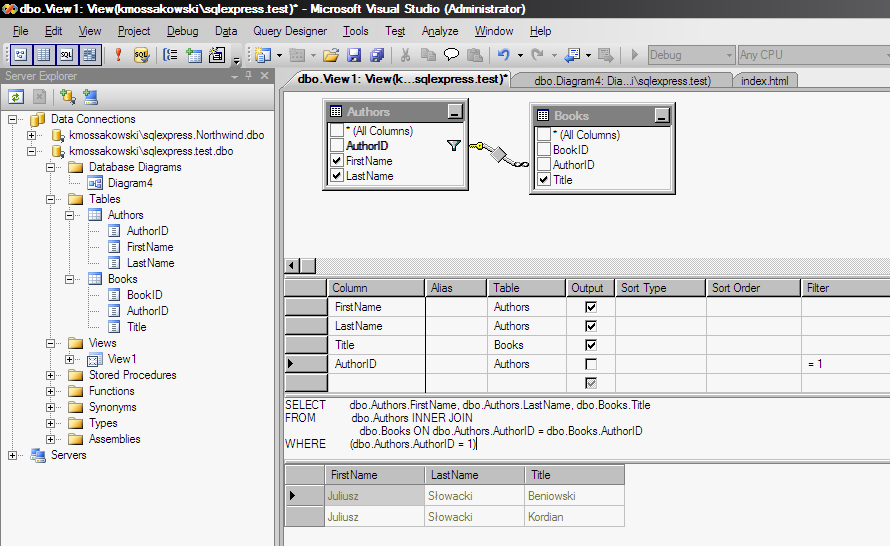Show the Criteria pane toolbar icon
Viewport: 890px width, 546px height.
click(x=44, y=55)
